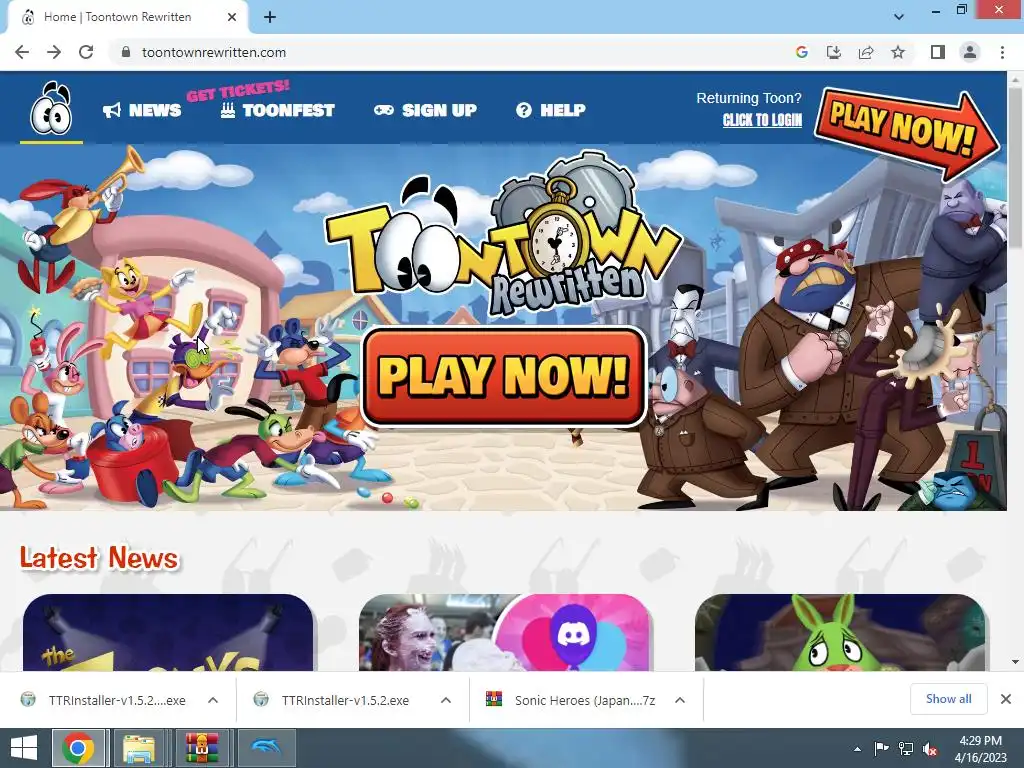Click the question mark icon beside Help
The image size is (1024, 768).
pos(524,110)
